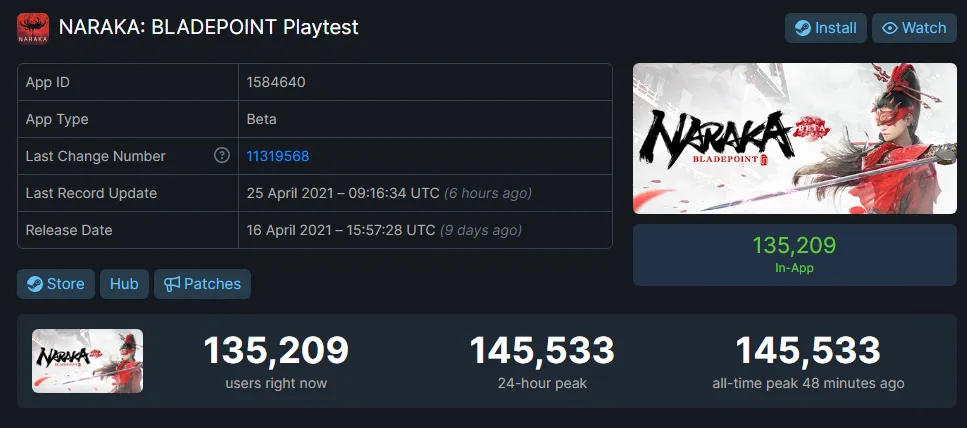Click the small NARAKA thumbnail in the stats bar
The height and width of the screenshot is (428, 967).
click(88, 361)
